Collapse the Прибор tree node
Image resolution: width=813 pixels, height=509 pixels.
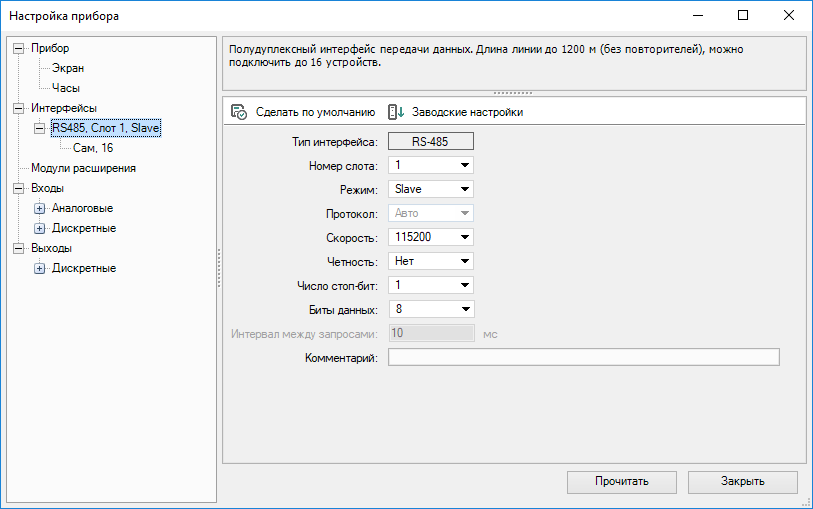(x=18, y=48)
